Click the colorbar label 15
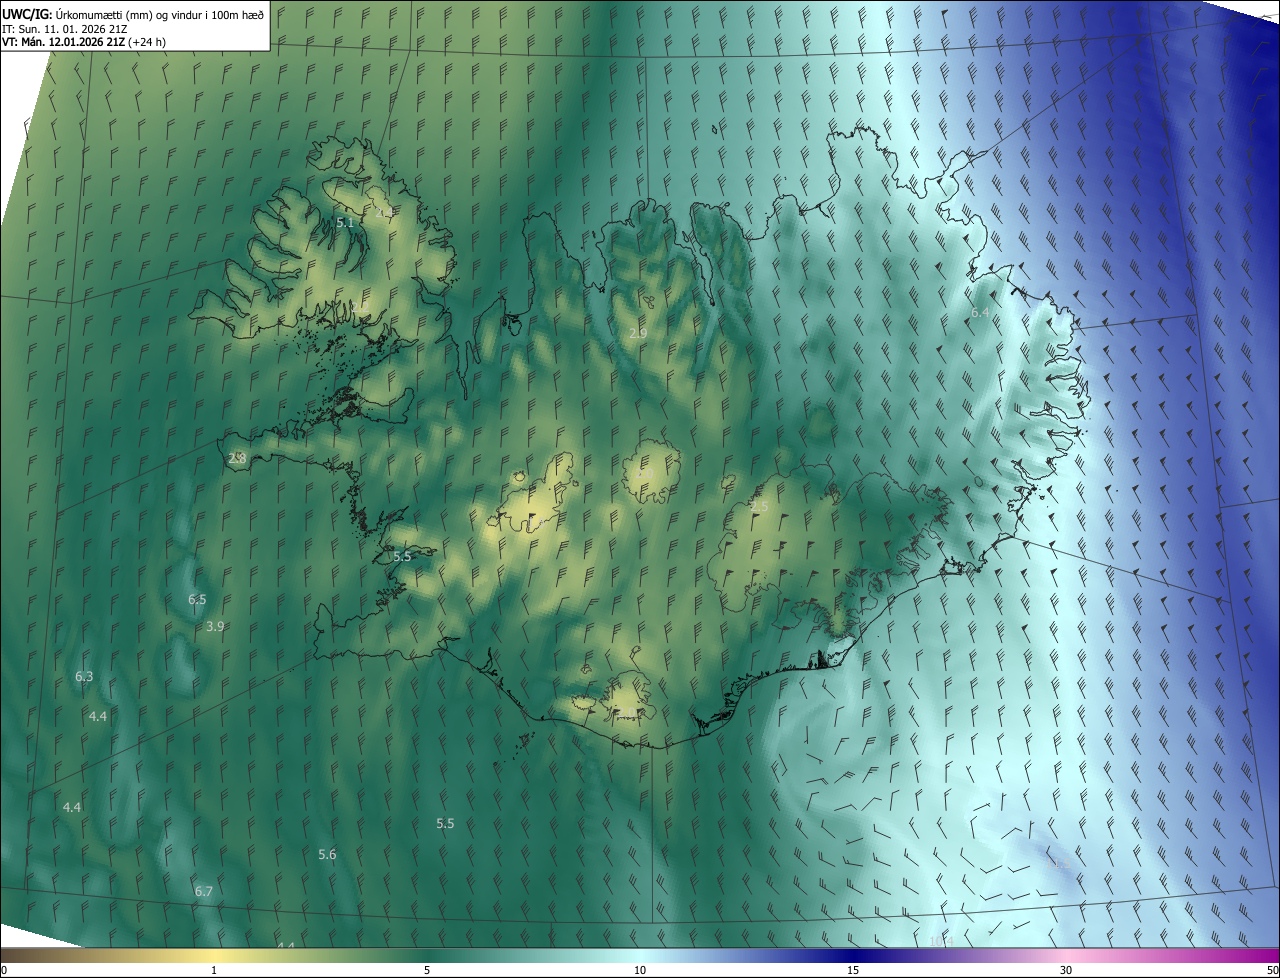The width and height of the screenshot is (1280, 978). 853,970
